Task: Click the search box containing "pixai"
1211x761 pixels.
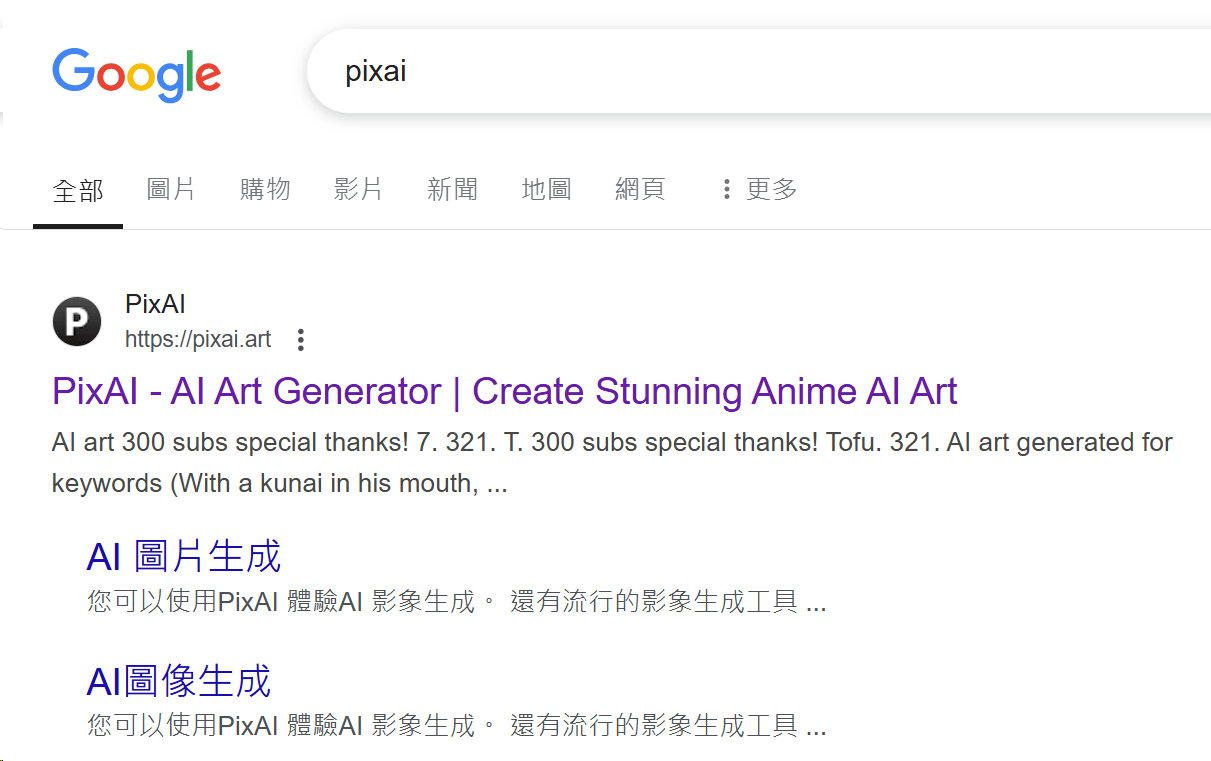Action: pyautogui.click(x=700, y=72)
